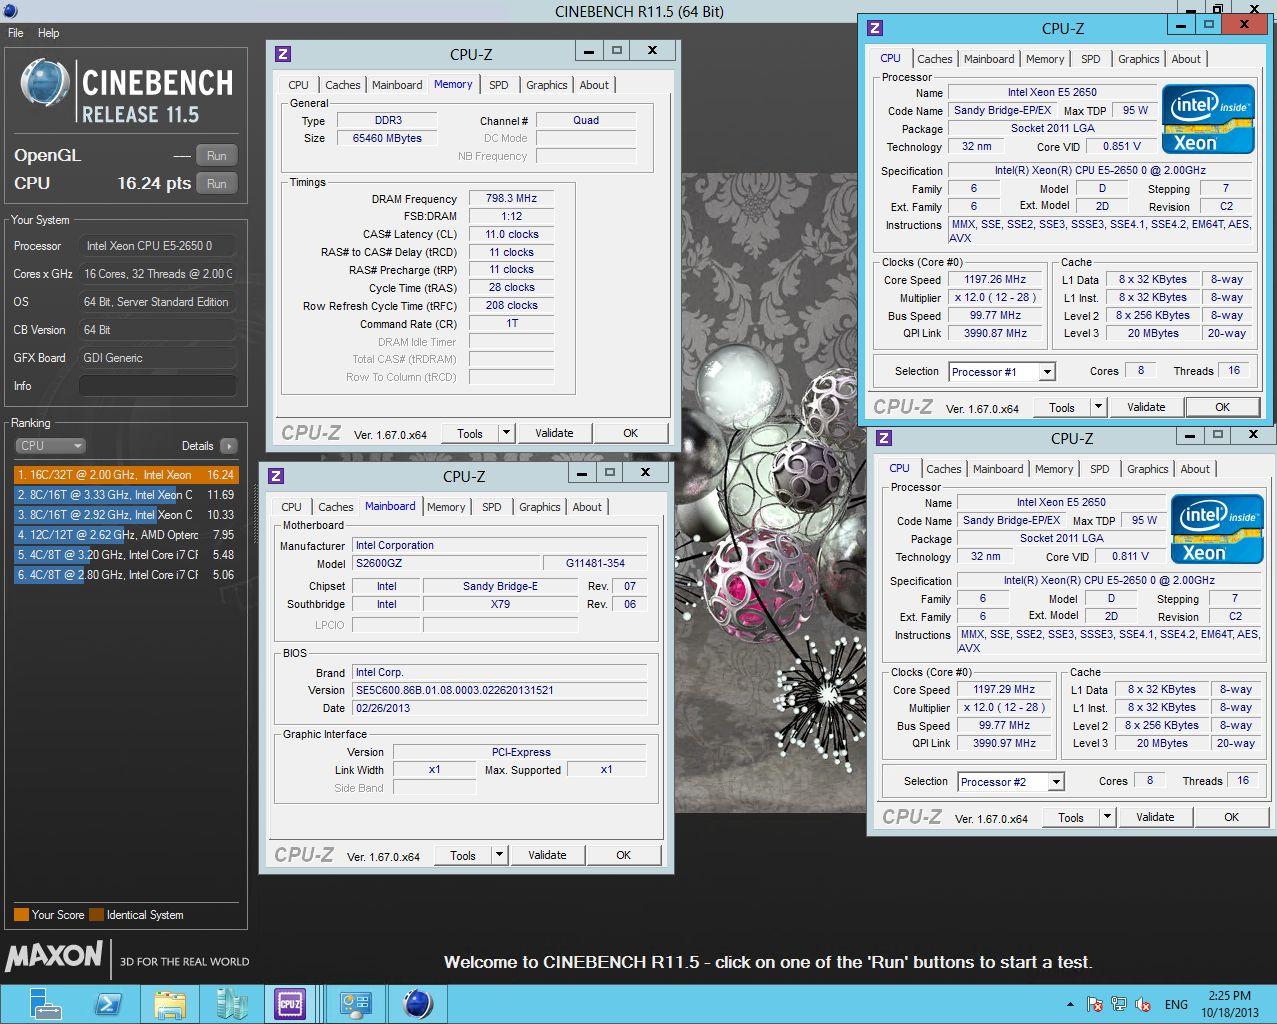Open About tab in Processor #2 CPU-Z window

point(1195,469)
